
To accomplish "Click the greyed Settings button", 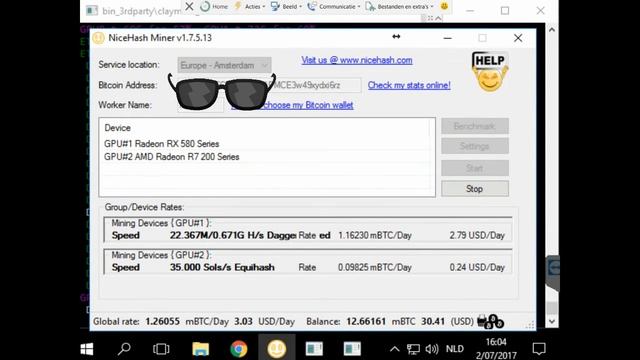I will click(x=475, y=146).
